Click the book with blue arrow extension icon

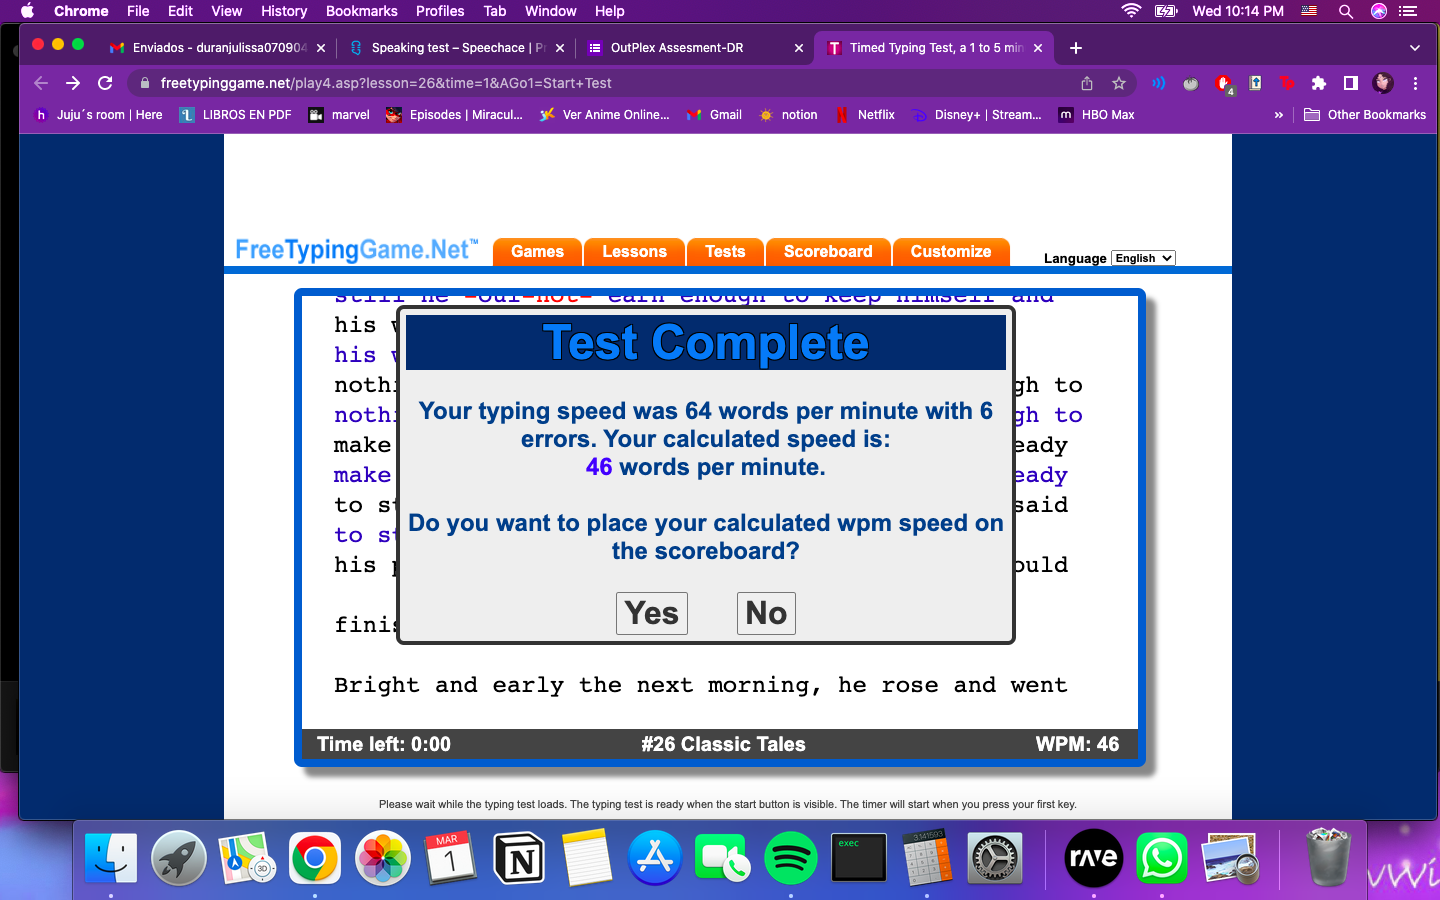(1255, 83)
